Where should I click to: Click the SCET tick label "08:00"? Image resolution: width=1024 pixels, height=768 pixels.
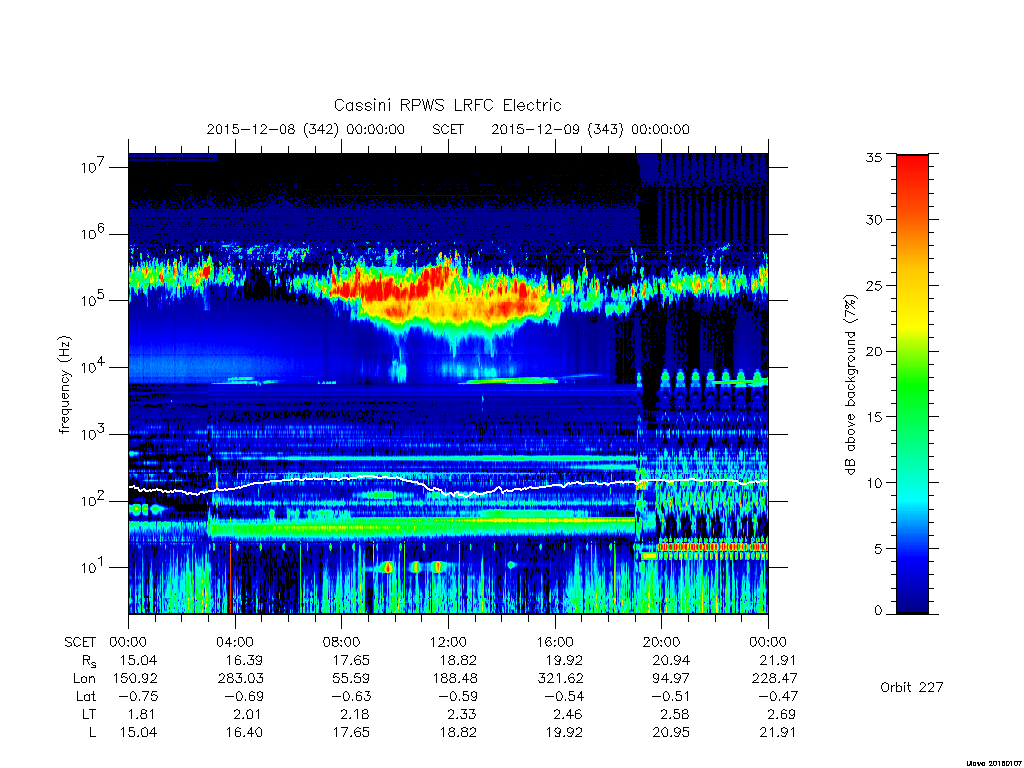click(342, 642)
